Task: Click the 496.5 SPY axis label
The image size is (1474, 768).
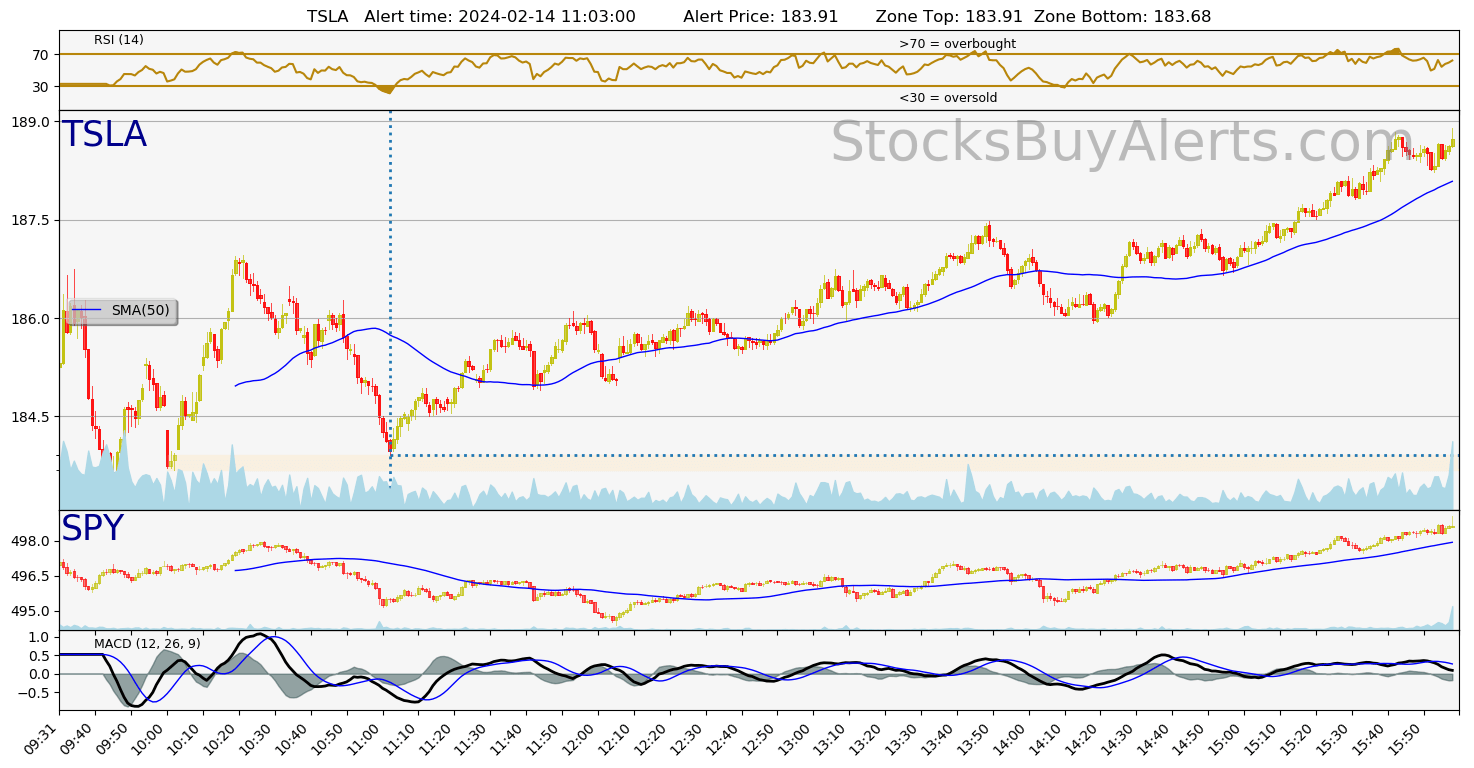Action: point(32,576)
